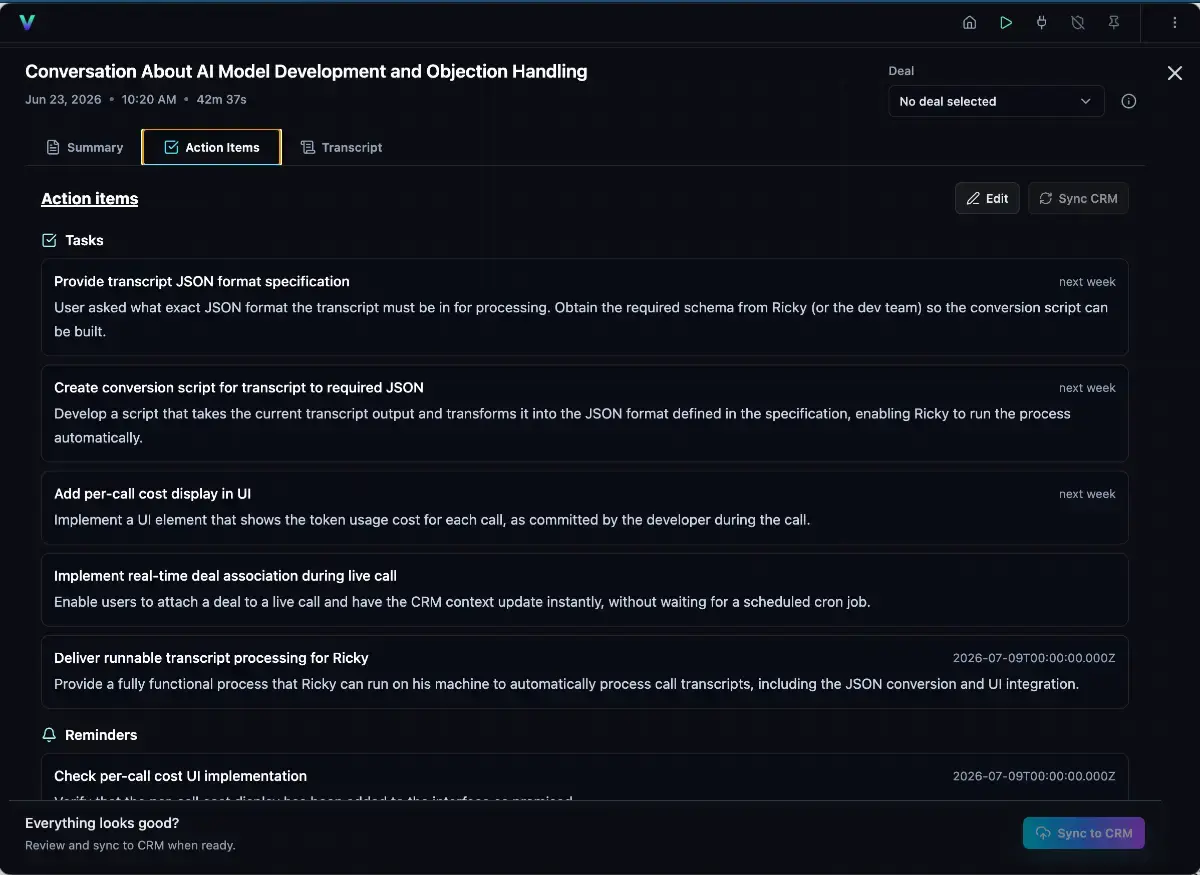Click the Edit button
This screenshot has width=1200, height=875.
[987, 198]
